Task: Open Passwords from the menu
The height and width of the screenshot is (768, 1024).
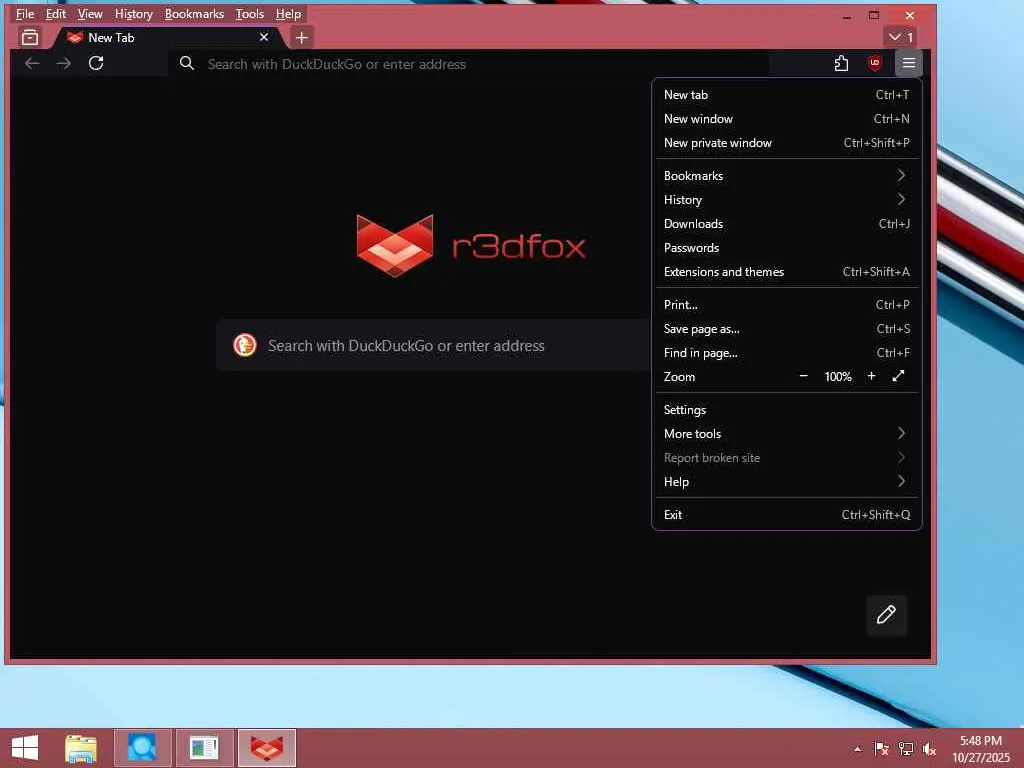Action: 786,248
